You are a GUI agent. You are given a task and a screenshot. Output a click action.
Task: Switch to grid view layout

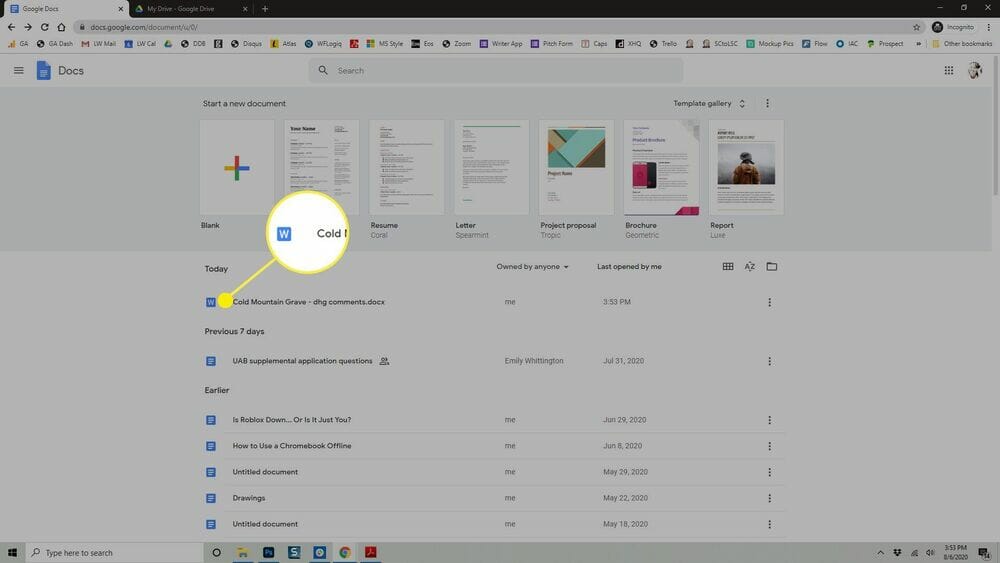click(728, 267)
